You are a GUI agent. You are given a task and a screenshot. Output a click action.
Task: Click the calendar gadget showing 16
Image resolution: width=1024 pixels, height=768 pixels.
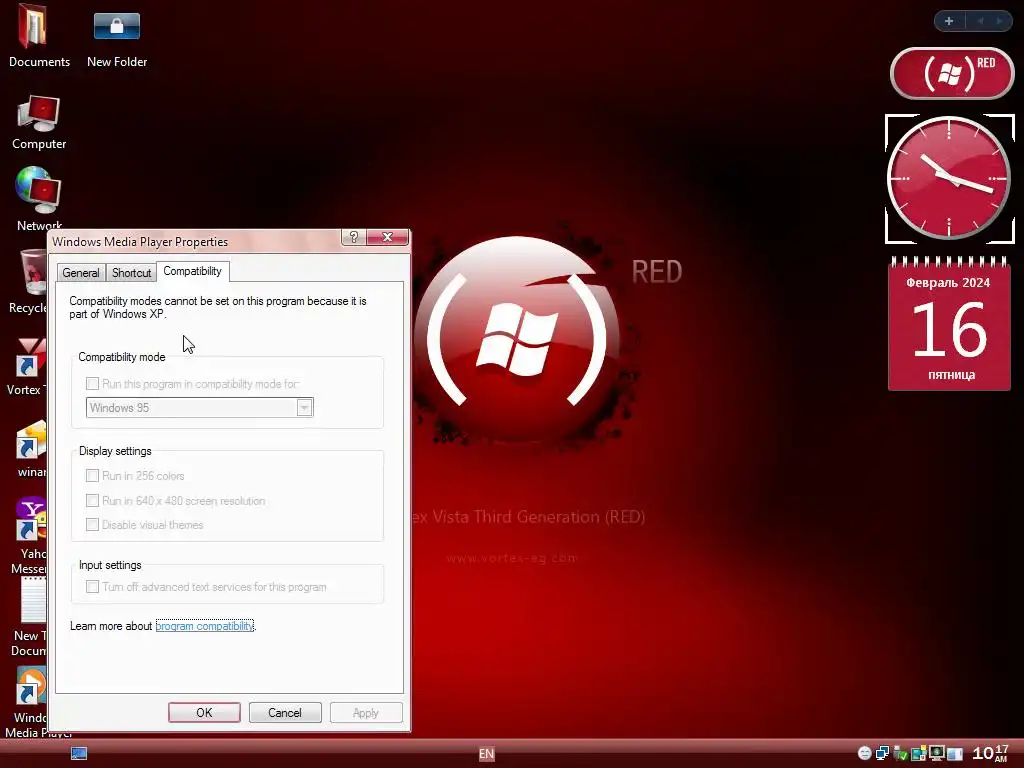point(950,325)
